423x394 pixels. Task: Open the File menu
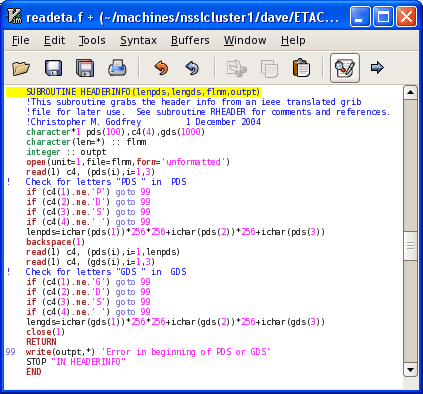tap(21, 40)
